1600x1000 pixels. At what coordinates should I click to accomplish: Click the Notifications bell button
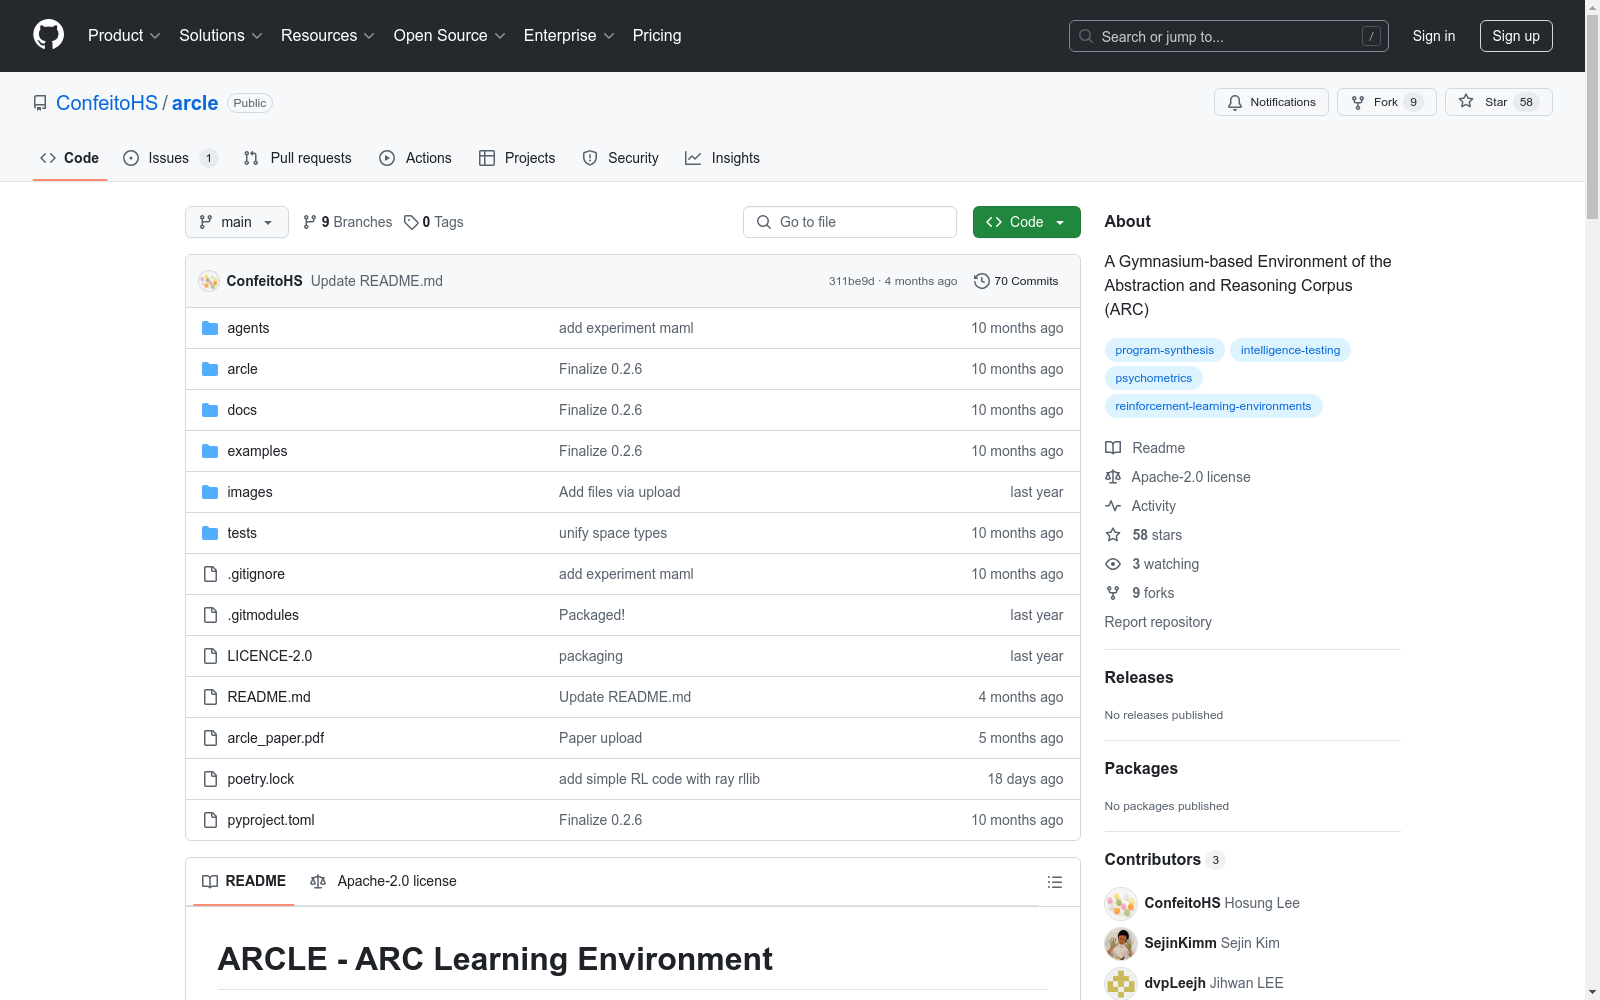pos(1271,102)
